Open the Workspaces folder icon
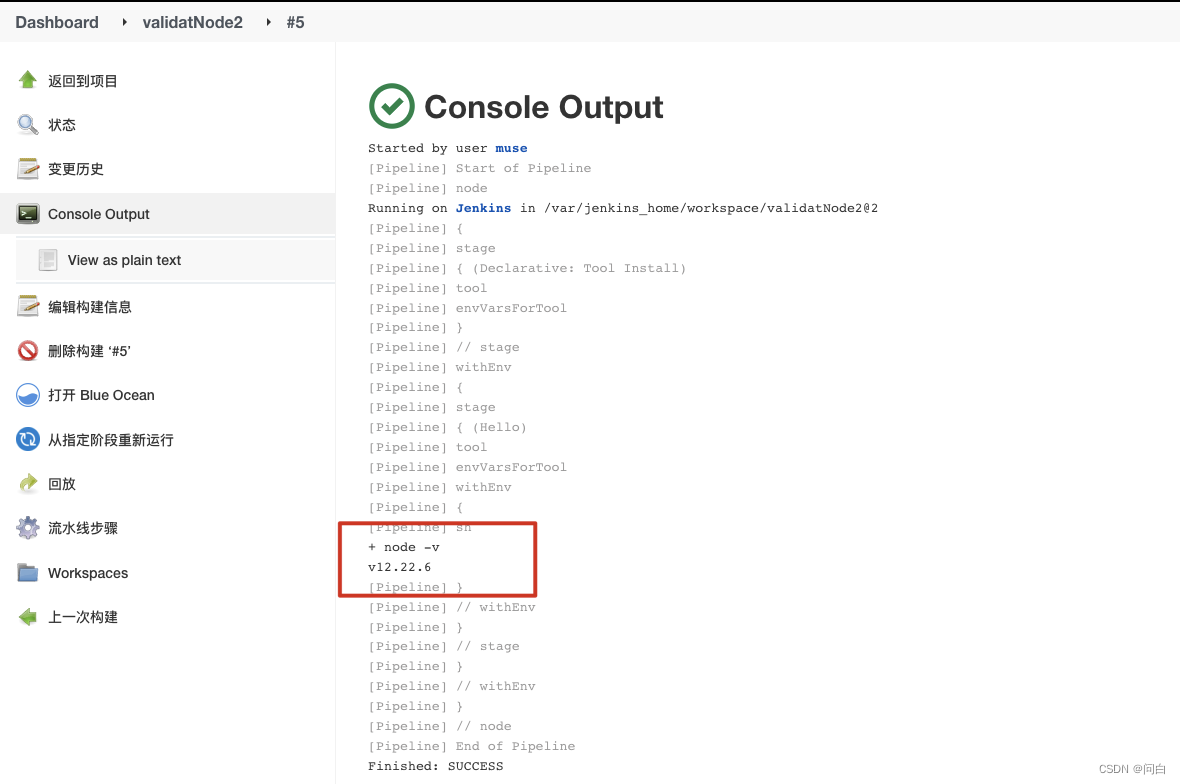The width and height of the screenshot is (1180, 784). tap(27, 572)
